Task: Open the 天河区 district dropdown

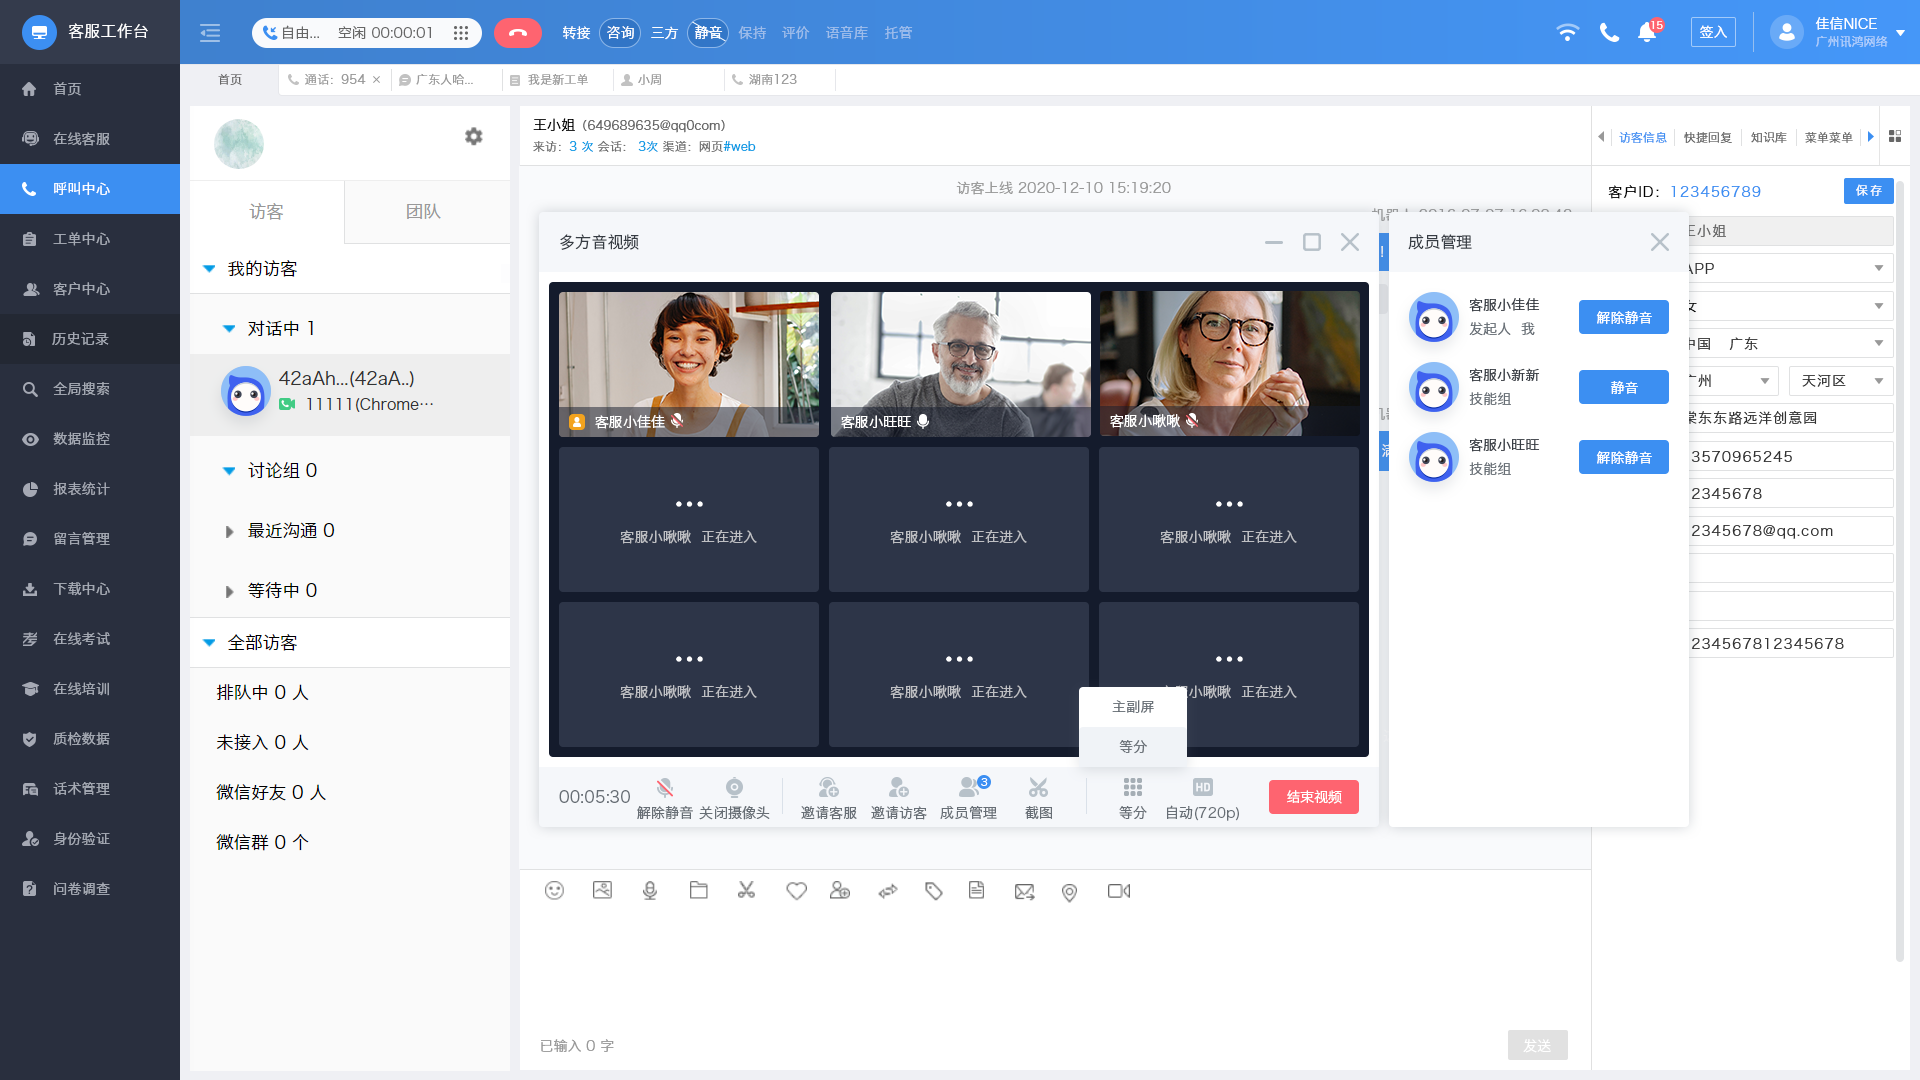Action: point(1841,381)
